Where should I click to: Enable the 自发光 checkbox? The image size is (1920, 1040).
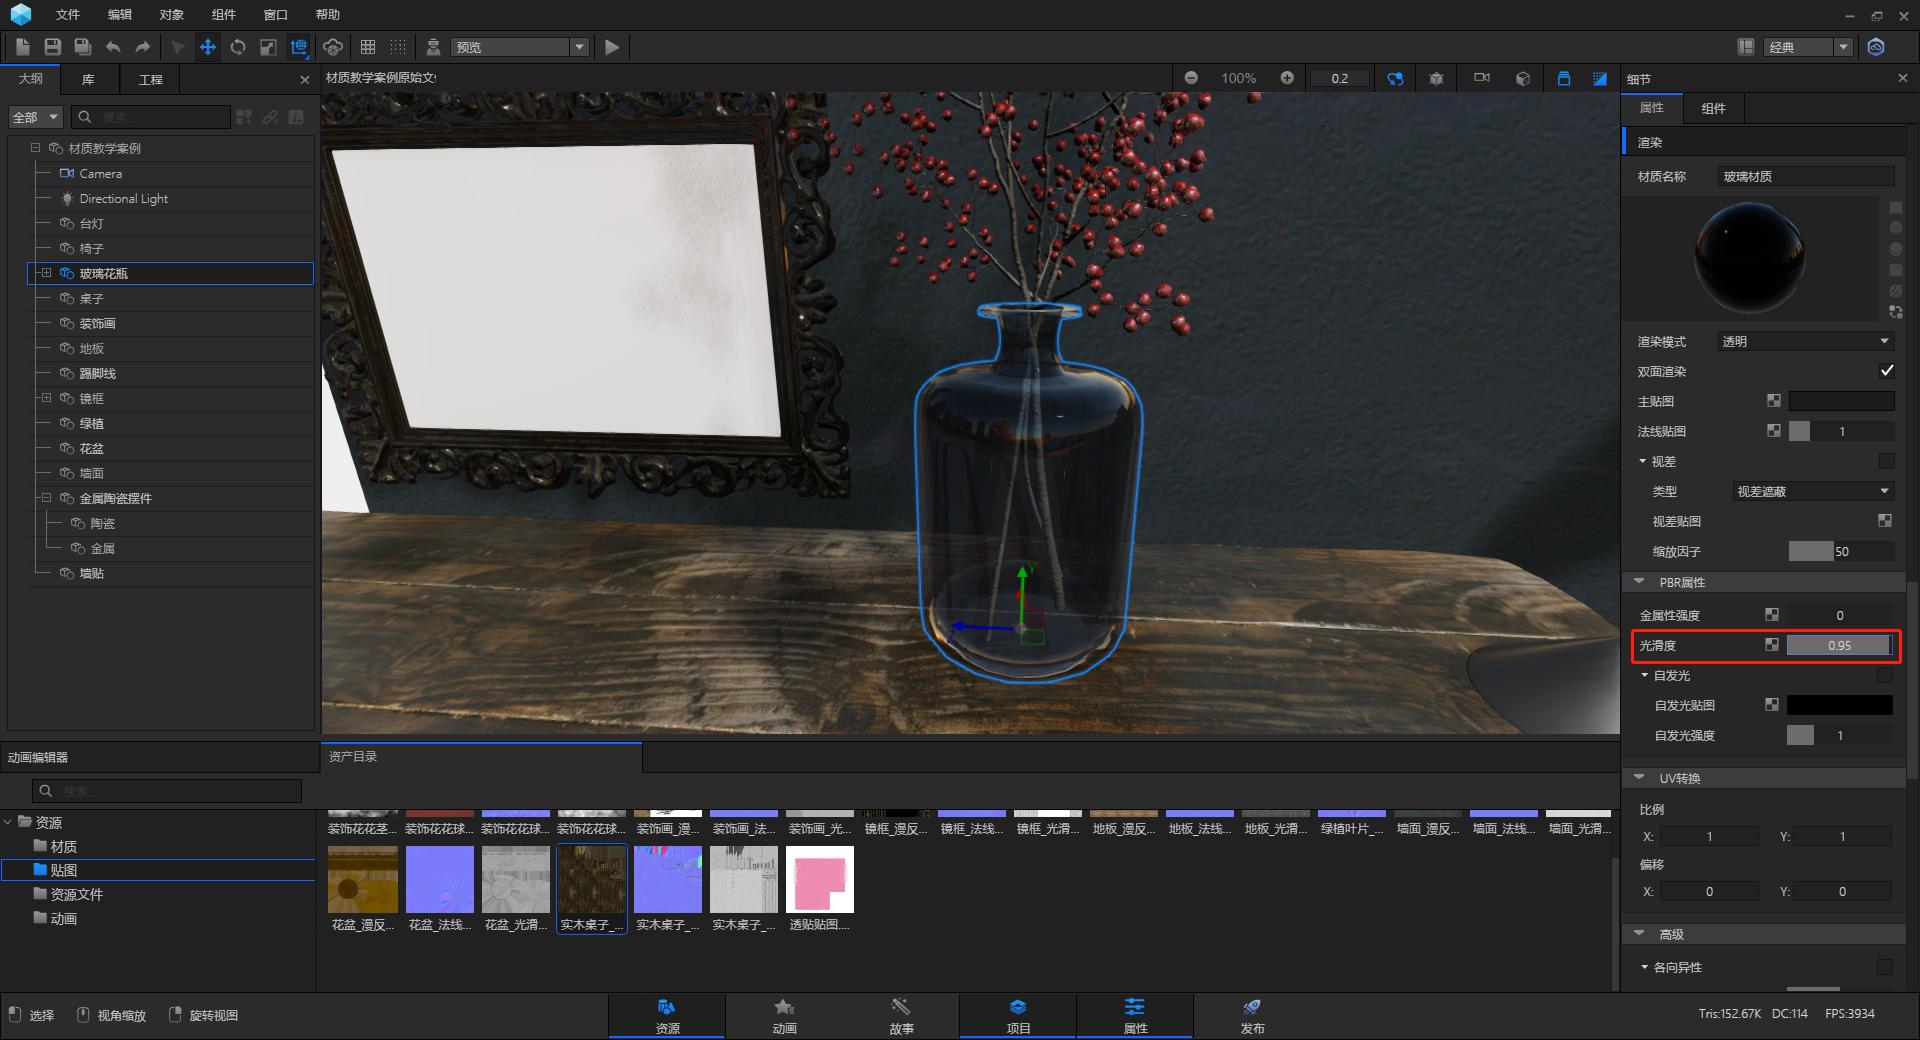click(x=1885, y=675)
